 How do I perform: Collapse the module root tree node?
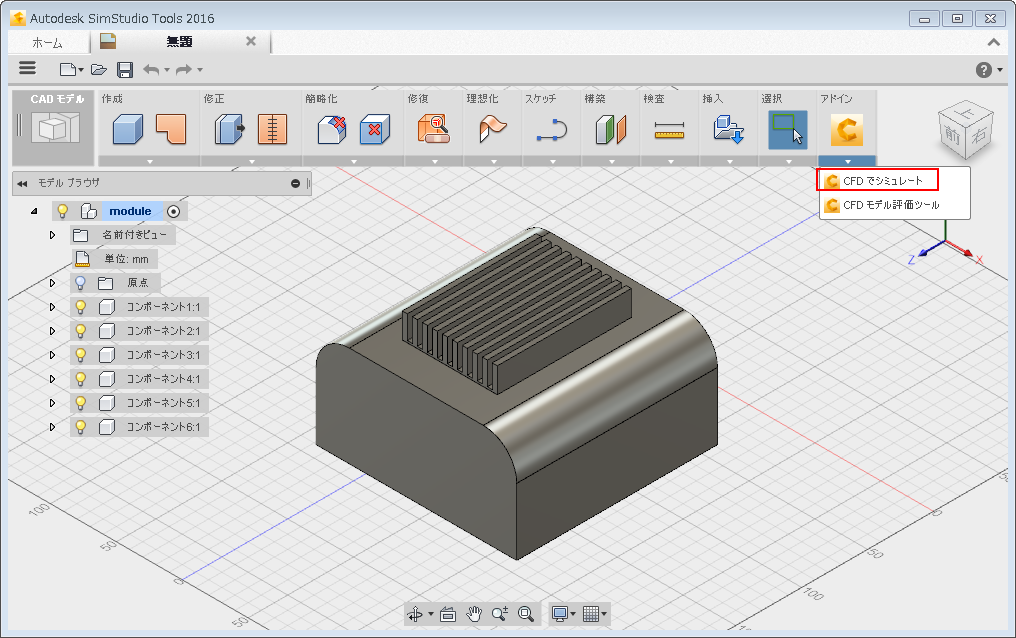coord(34,211)
